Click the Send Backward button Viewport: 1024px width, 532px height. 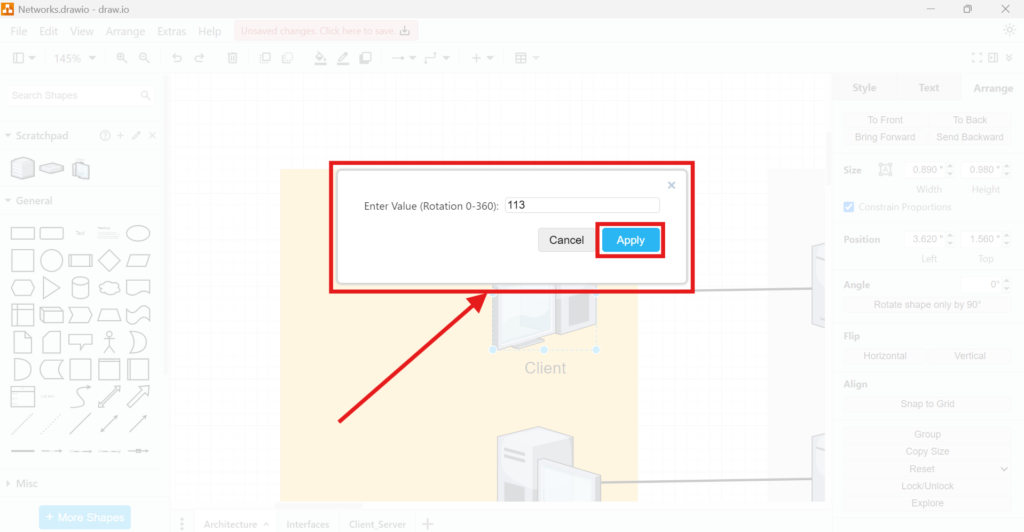coord(970,137)
